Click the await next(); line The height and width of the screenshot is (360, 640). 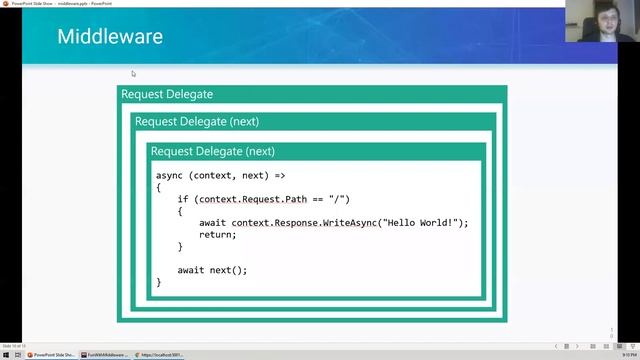pyautogui.click(x=212, y=270)
